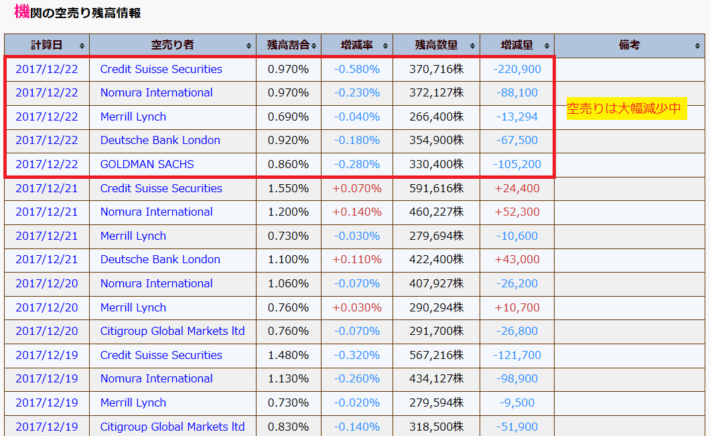Sort by the 増減量 column arrow icon

(547, 46)
